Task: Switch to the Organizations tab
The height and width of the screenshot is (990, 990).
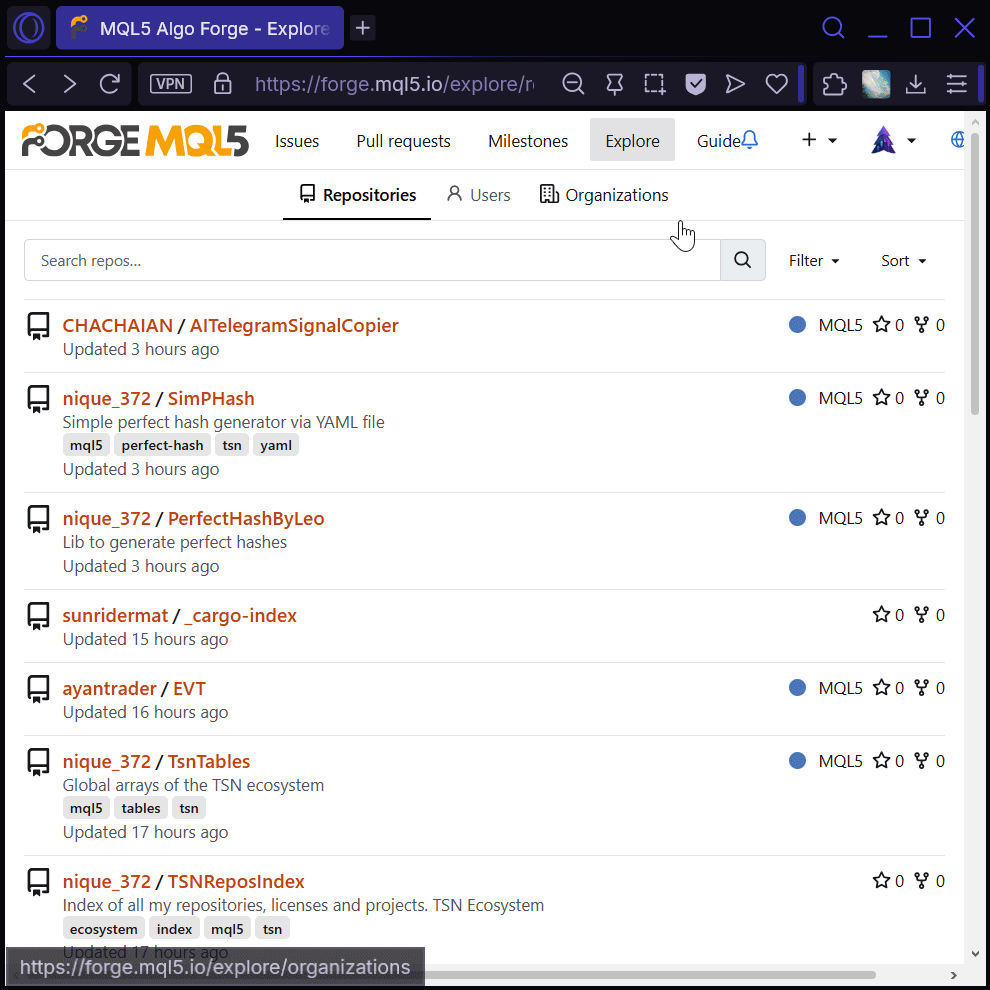Action: coord(604,195)
